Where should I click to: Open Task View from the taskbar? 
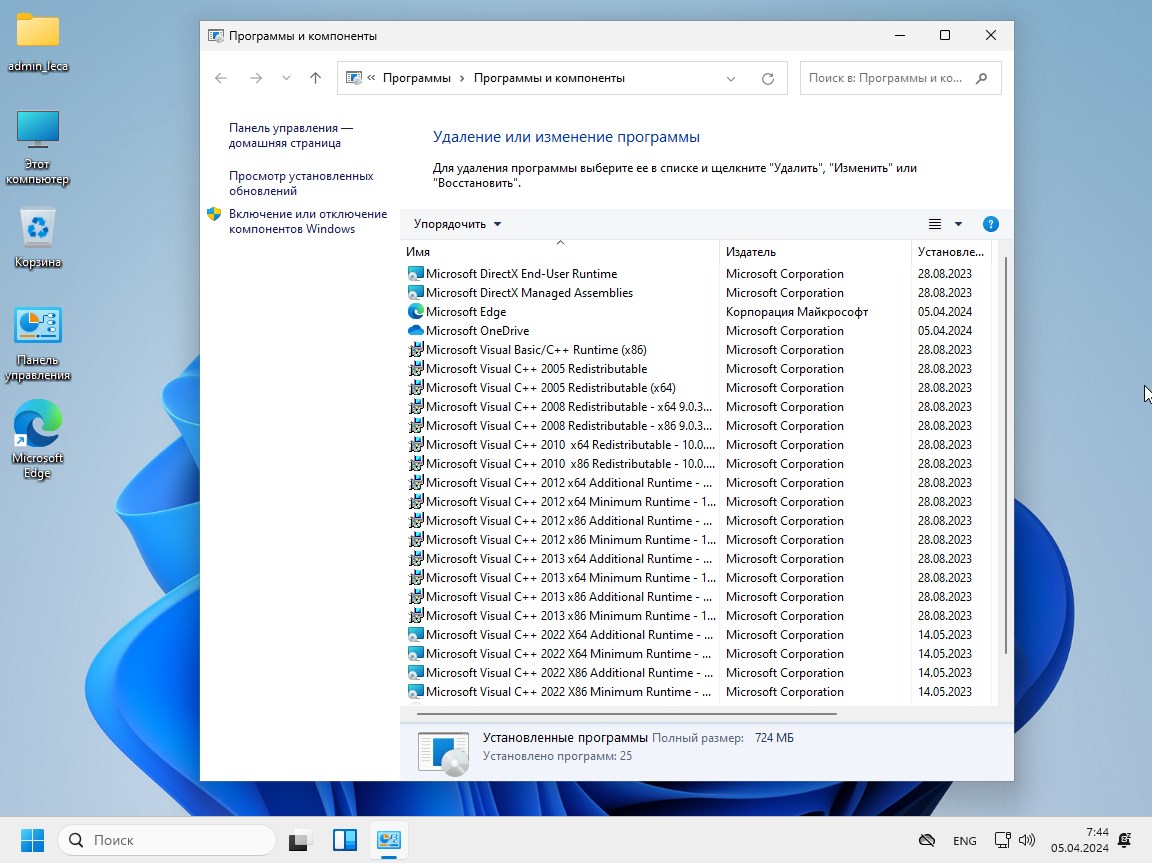[x=299, y=840]
